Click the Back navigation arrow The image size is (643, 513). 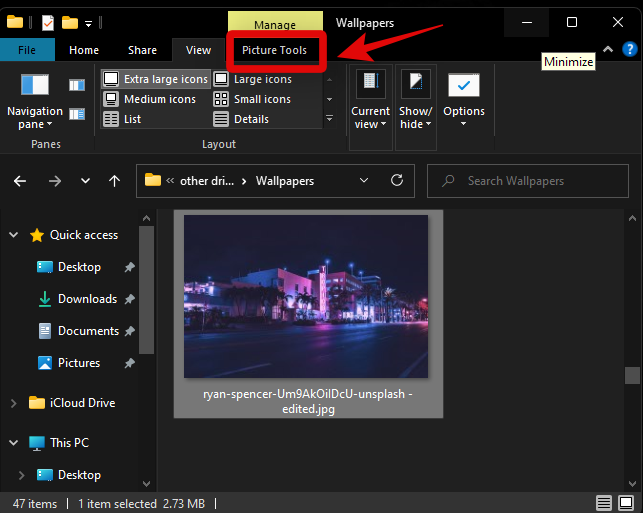tap(21, 181)
